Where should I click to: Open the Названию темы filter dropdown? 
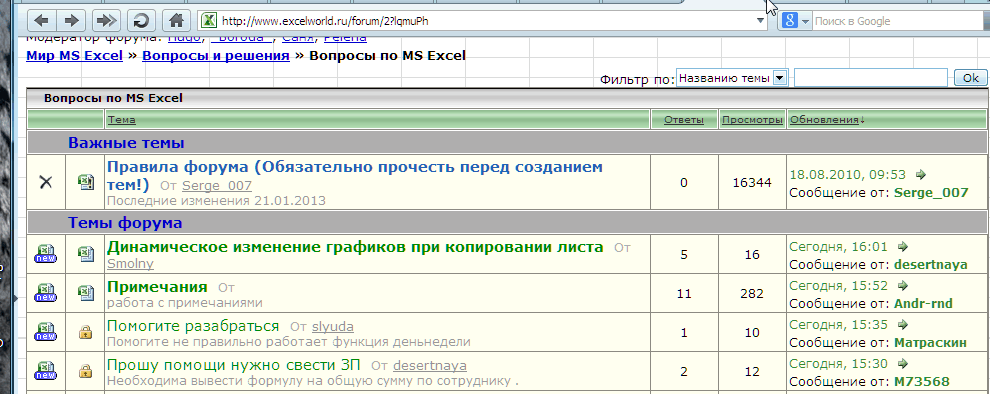(732, 78)
